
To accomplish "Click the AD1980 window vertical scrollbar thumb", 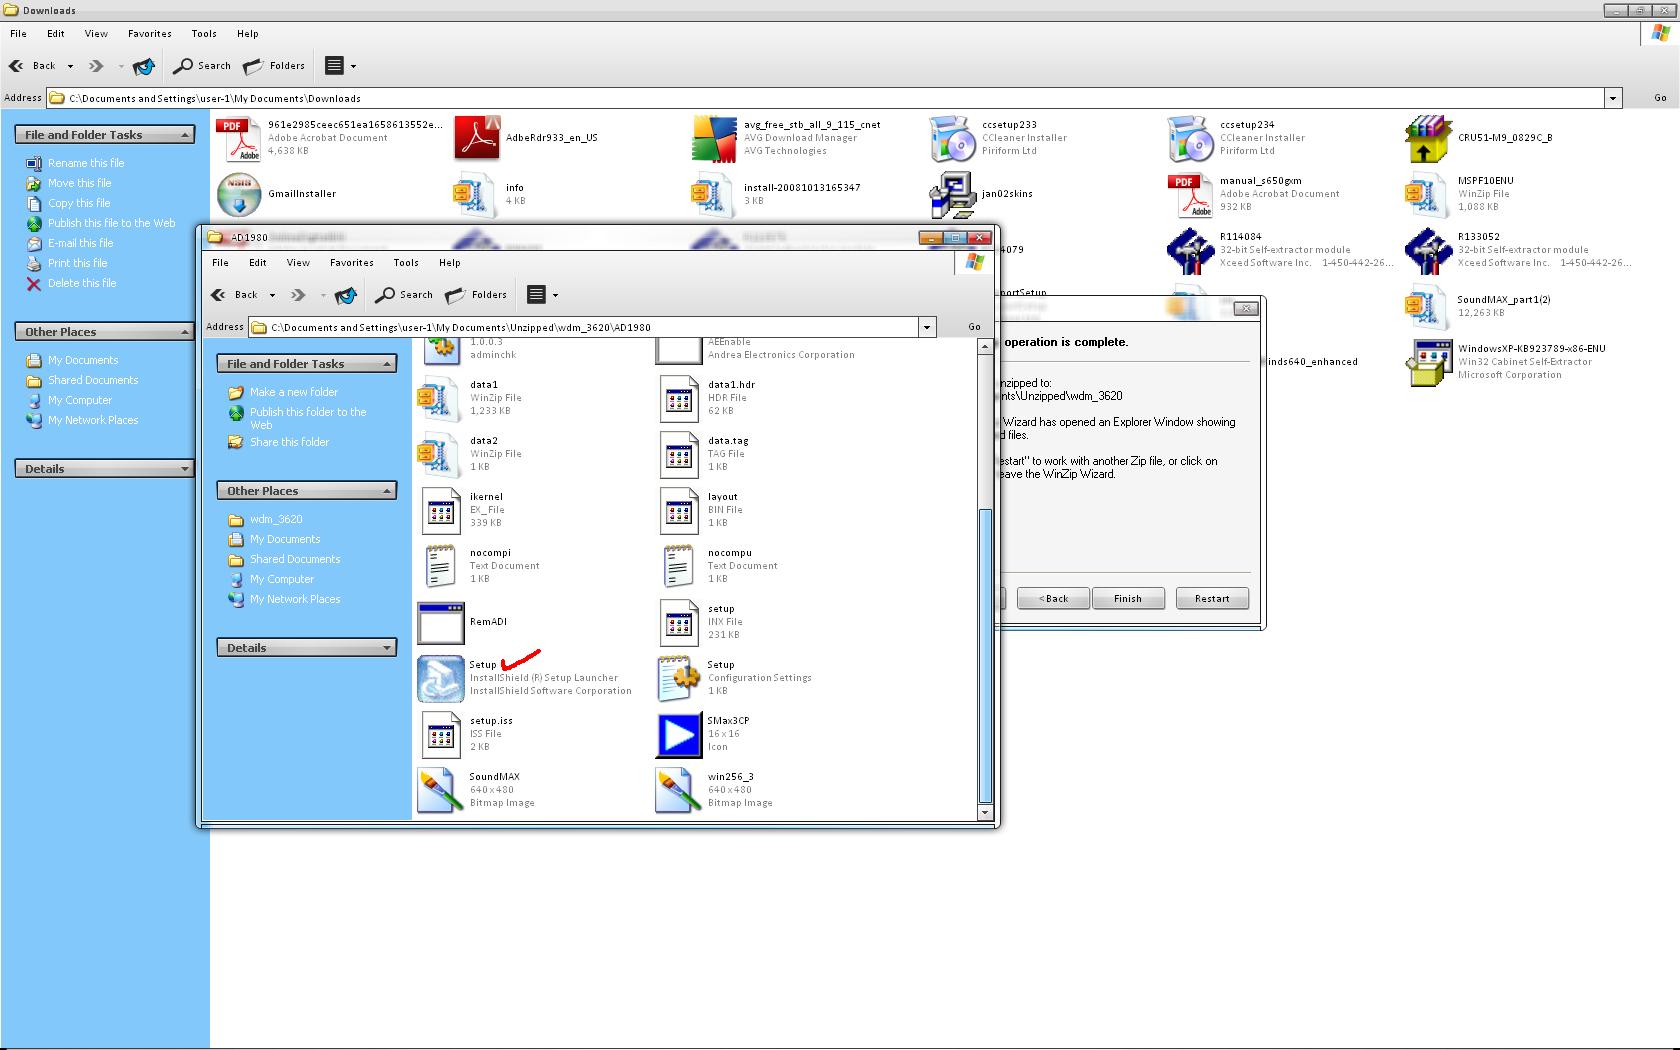I will point(985,655).
